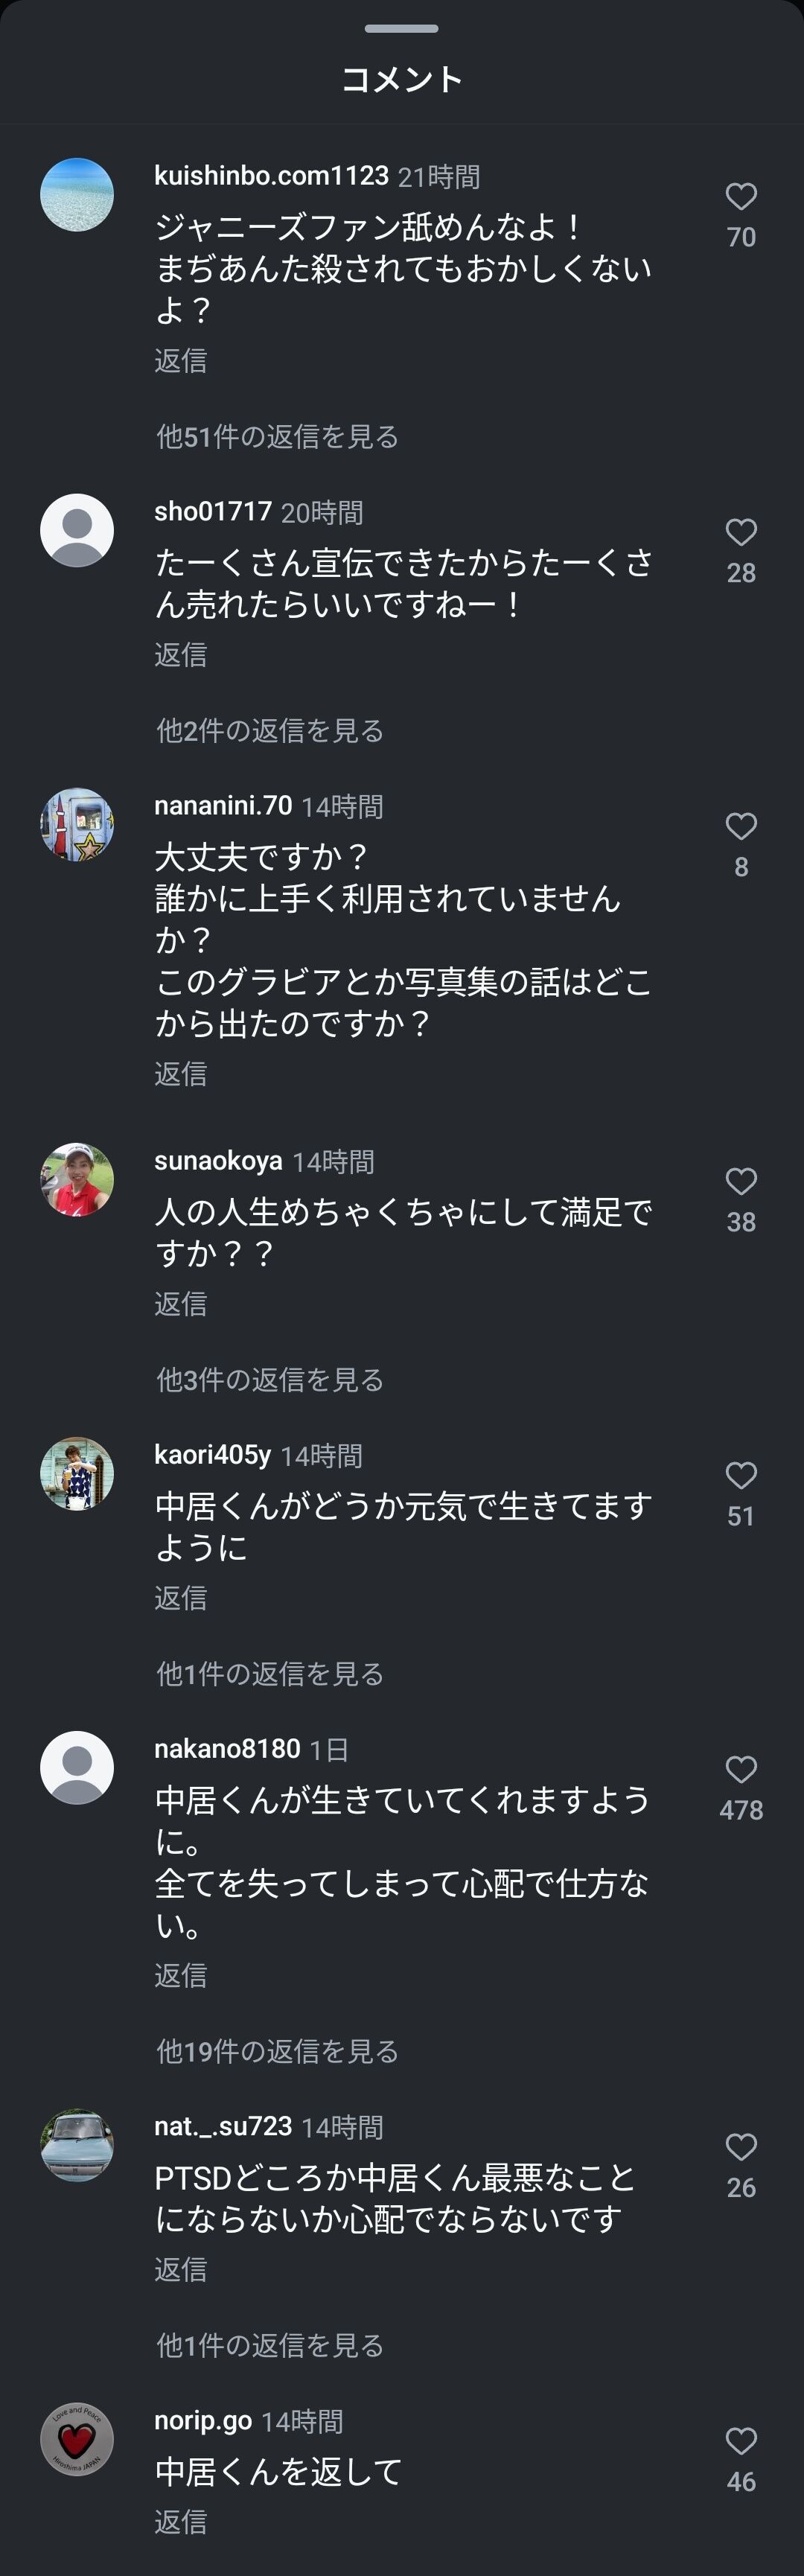Heart the sunaokoya comment
The width and height of the screenshot is (804, 2576).
(x=740, y=1181)
